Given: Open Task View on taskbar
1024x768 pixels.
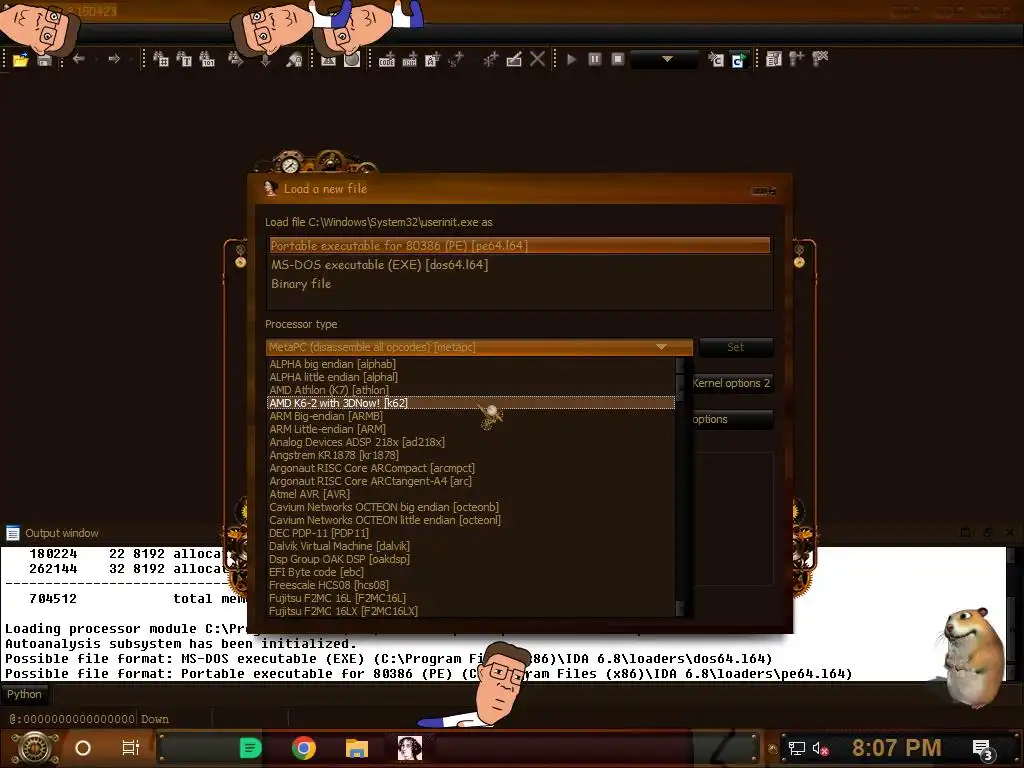Looking at the screenshot, I should [131, 748].
